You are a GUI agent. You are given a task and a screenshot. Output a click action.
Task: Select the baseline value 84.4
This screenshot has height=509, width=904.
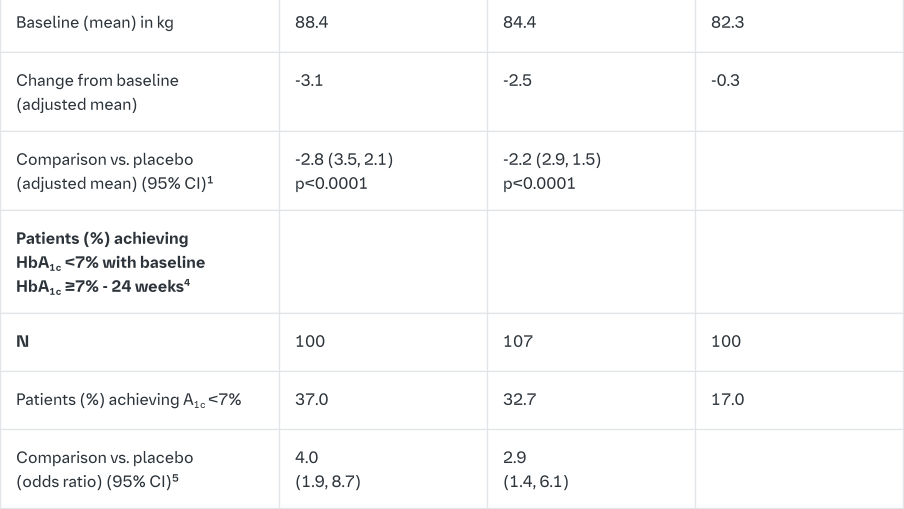[519, 22]
